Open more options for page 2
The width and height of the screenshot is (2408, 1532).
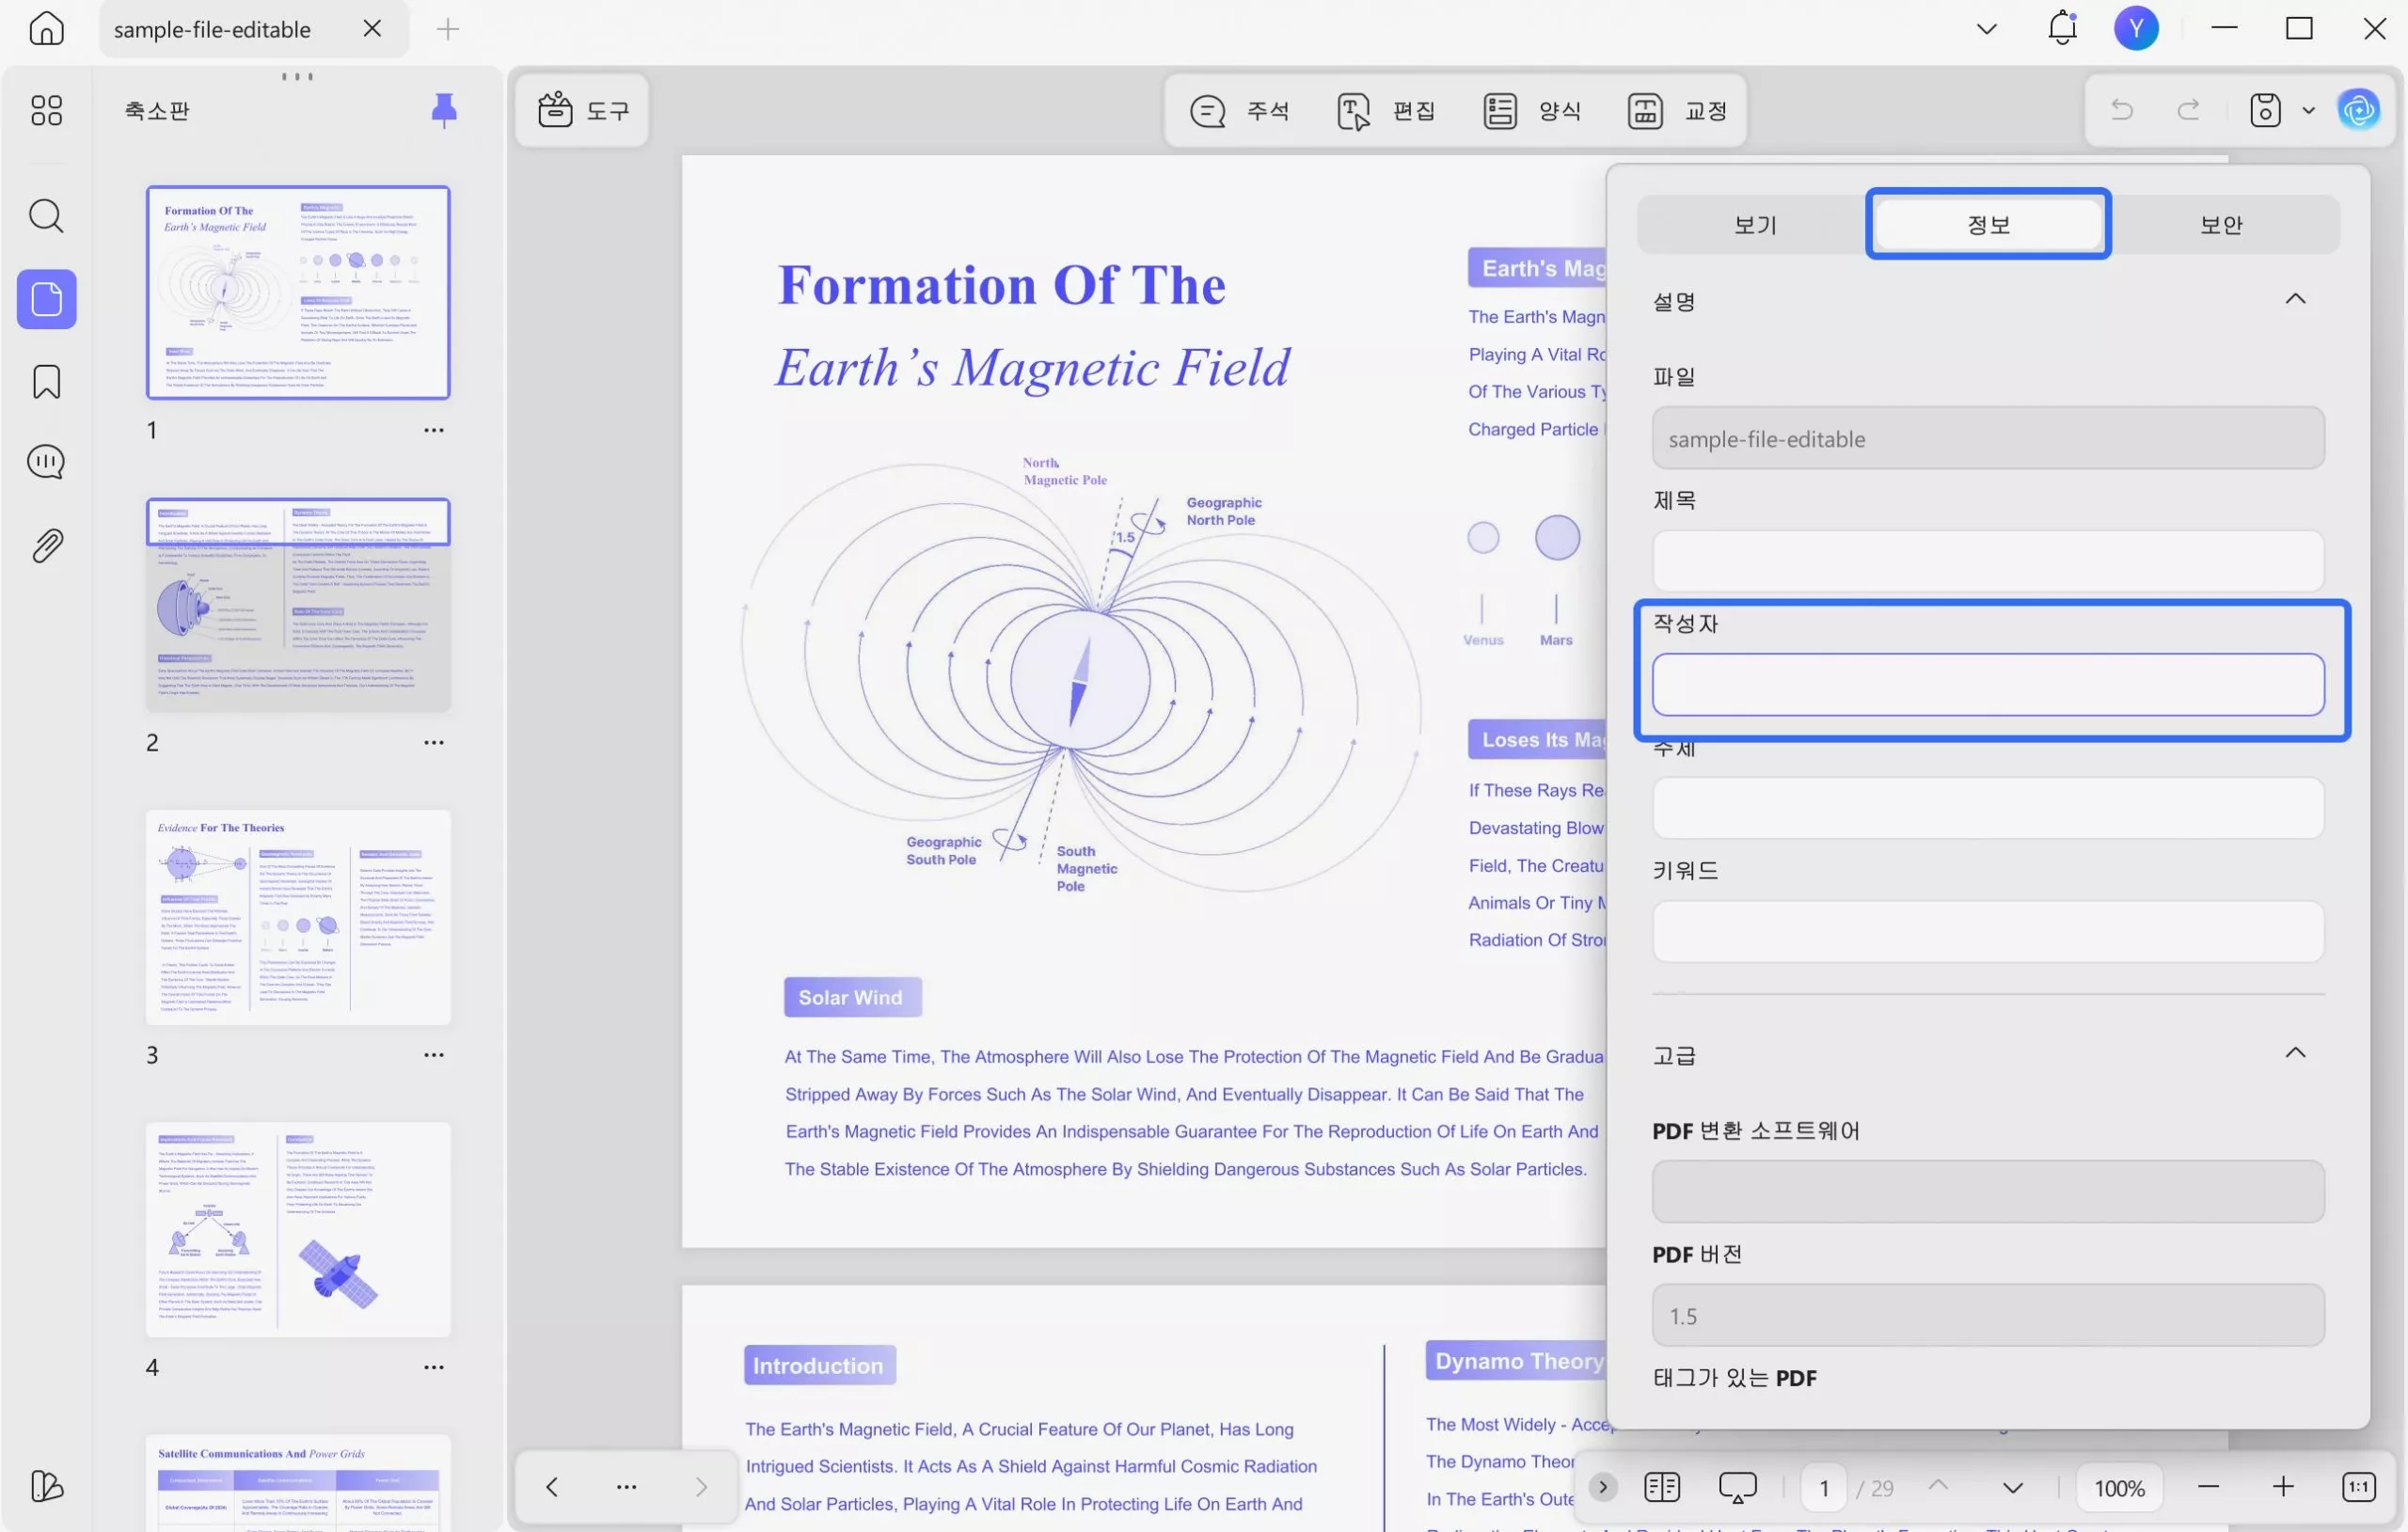[433, 742]
